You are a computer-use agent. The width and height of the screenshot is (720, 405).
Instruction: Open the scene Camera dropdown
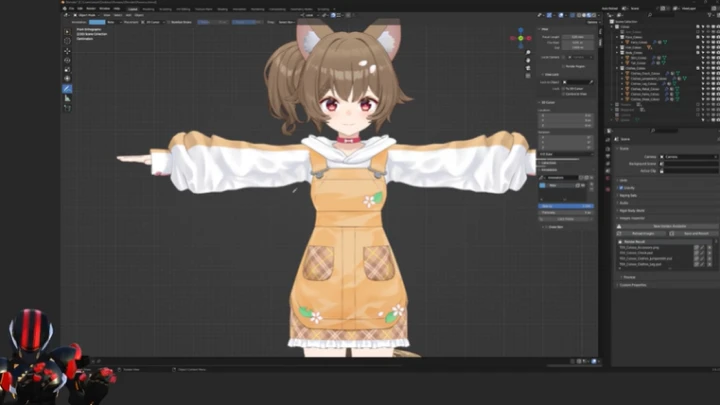click(x=688, y=157)
